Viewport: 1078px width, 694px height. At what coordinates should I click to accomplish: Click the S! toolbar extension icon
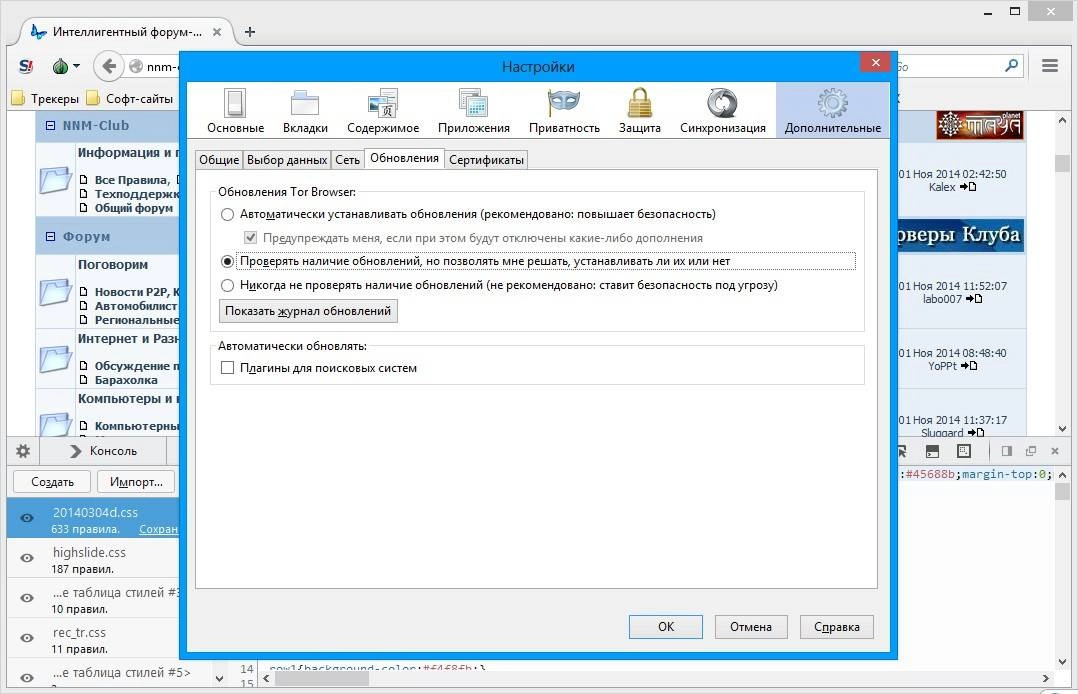(25, 67)
